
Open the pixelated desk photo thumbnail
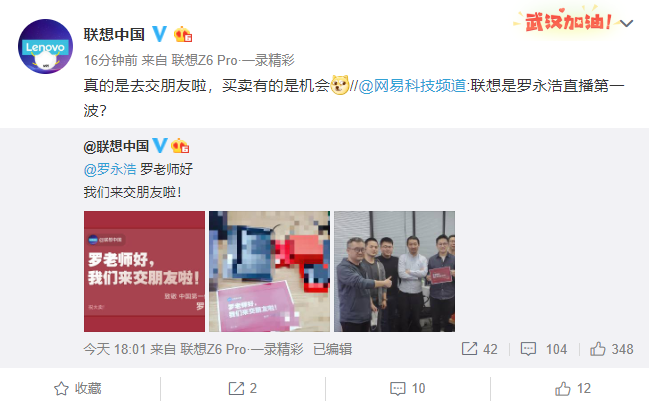[x=269, y=271]
